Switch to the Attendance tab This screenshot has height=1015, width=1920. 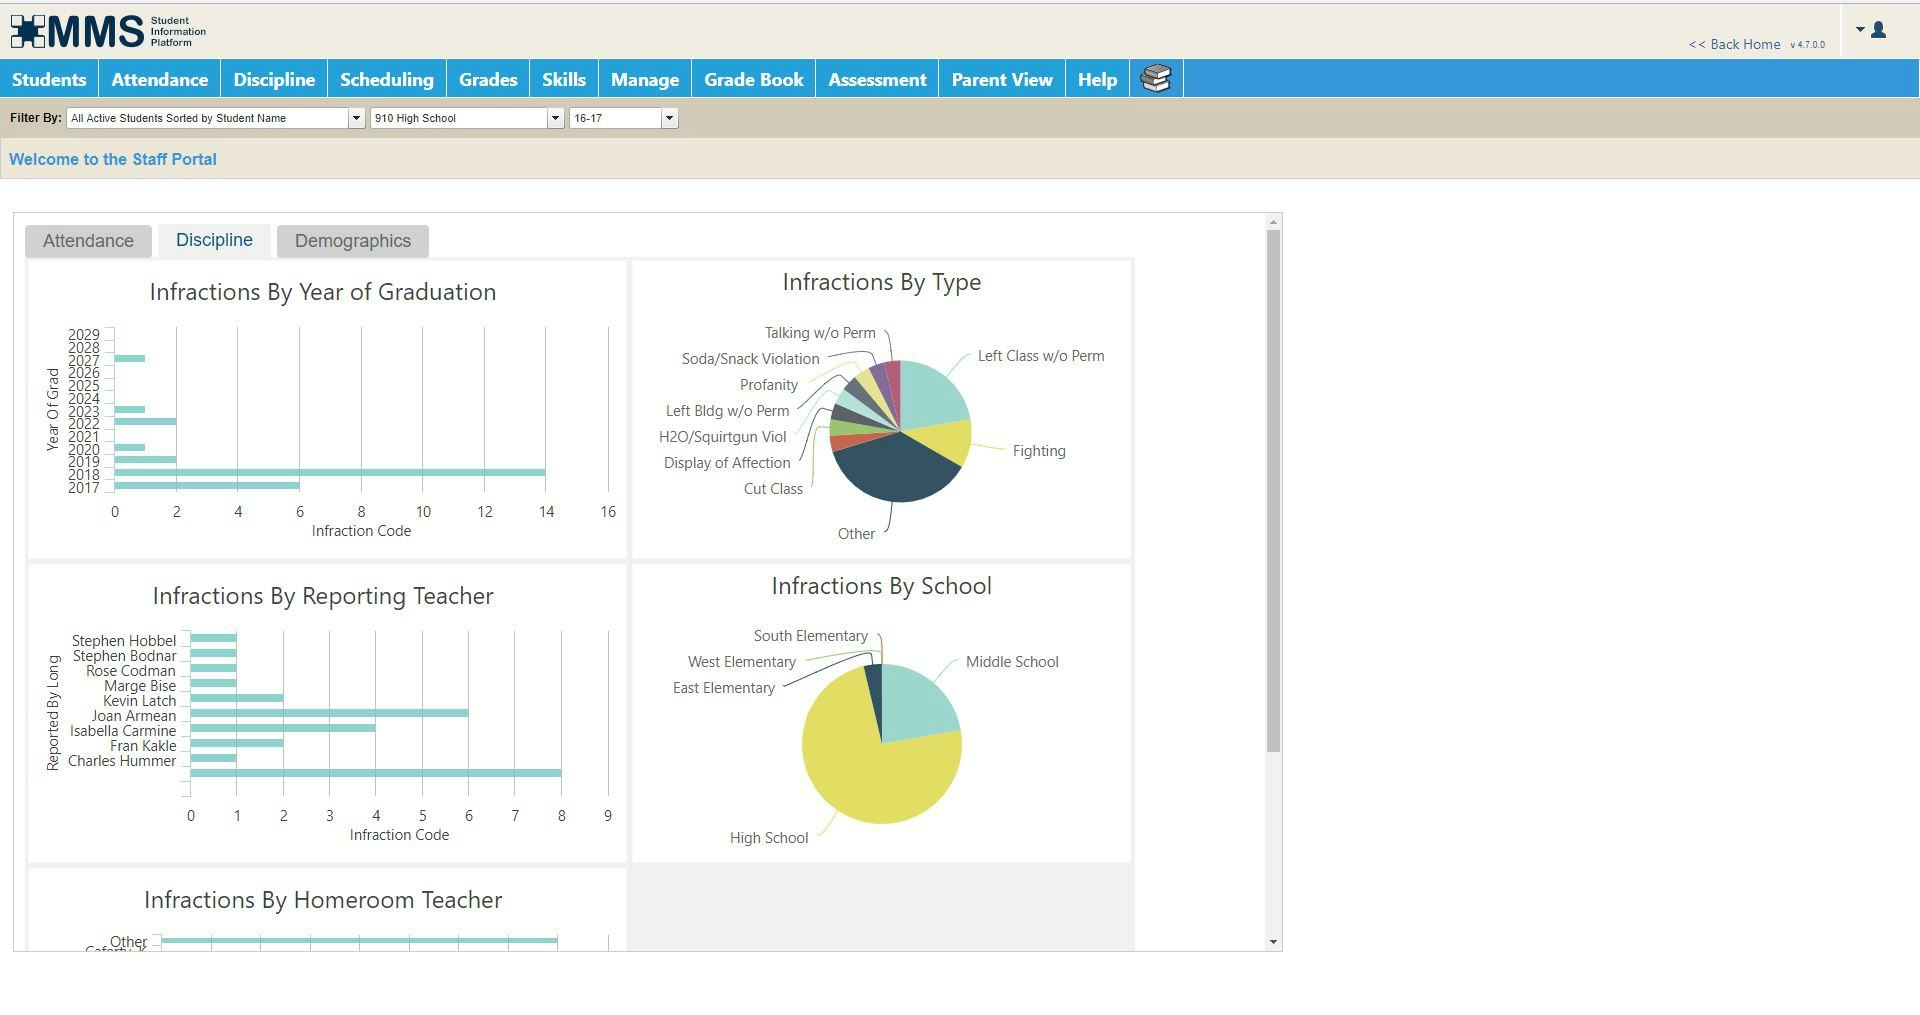(x=87, y=240)
